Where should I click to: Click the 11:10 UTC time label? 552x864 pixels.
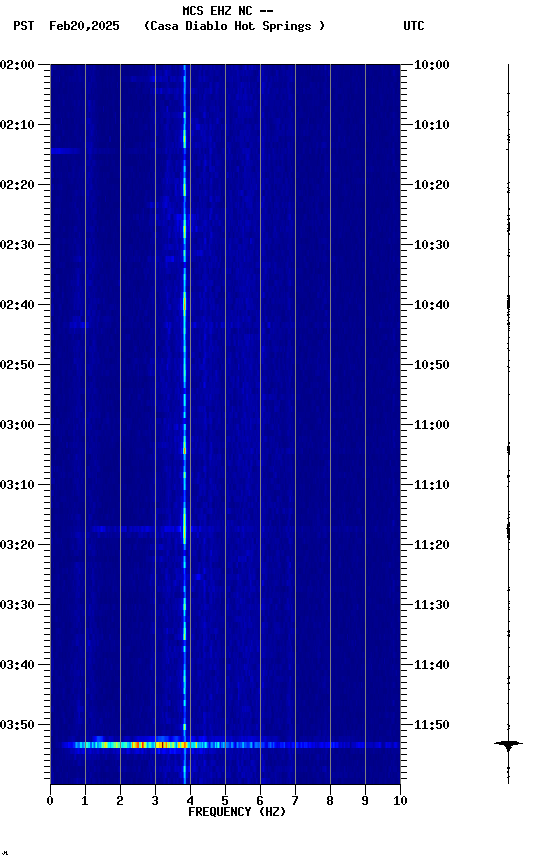[432, 485]
